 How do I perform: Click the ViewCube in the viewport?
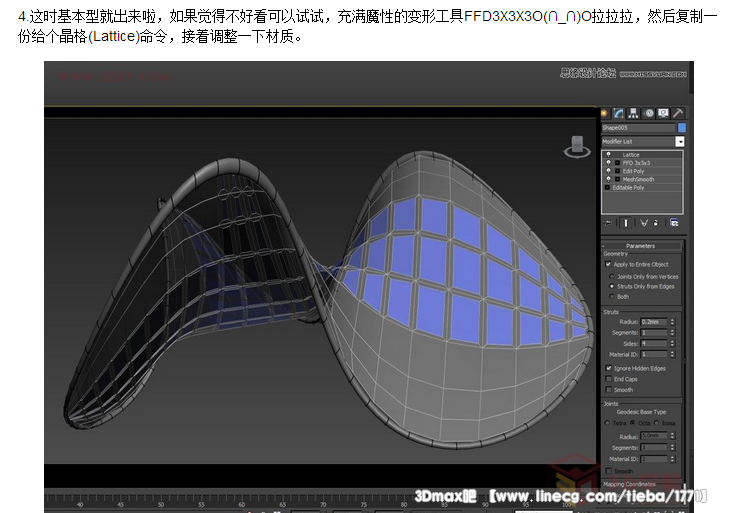576,148
